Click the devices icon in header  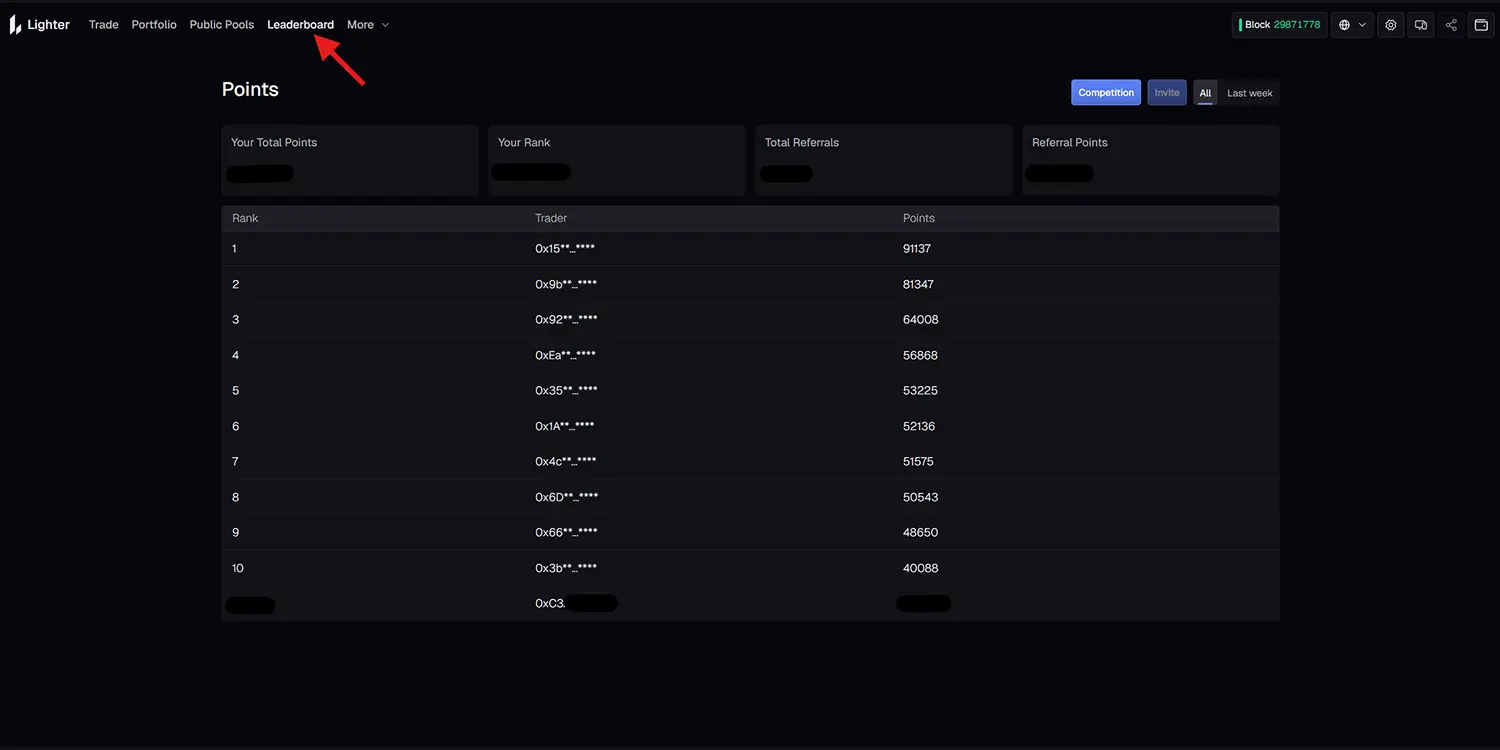[1421, 25]
